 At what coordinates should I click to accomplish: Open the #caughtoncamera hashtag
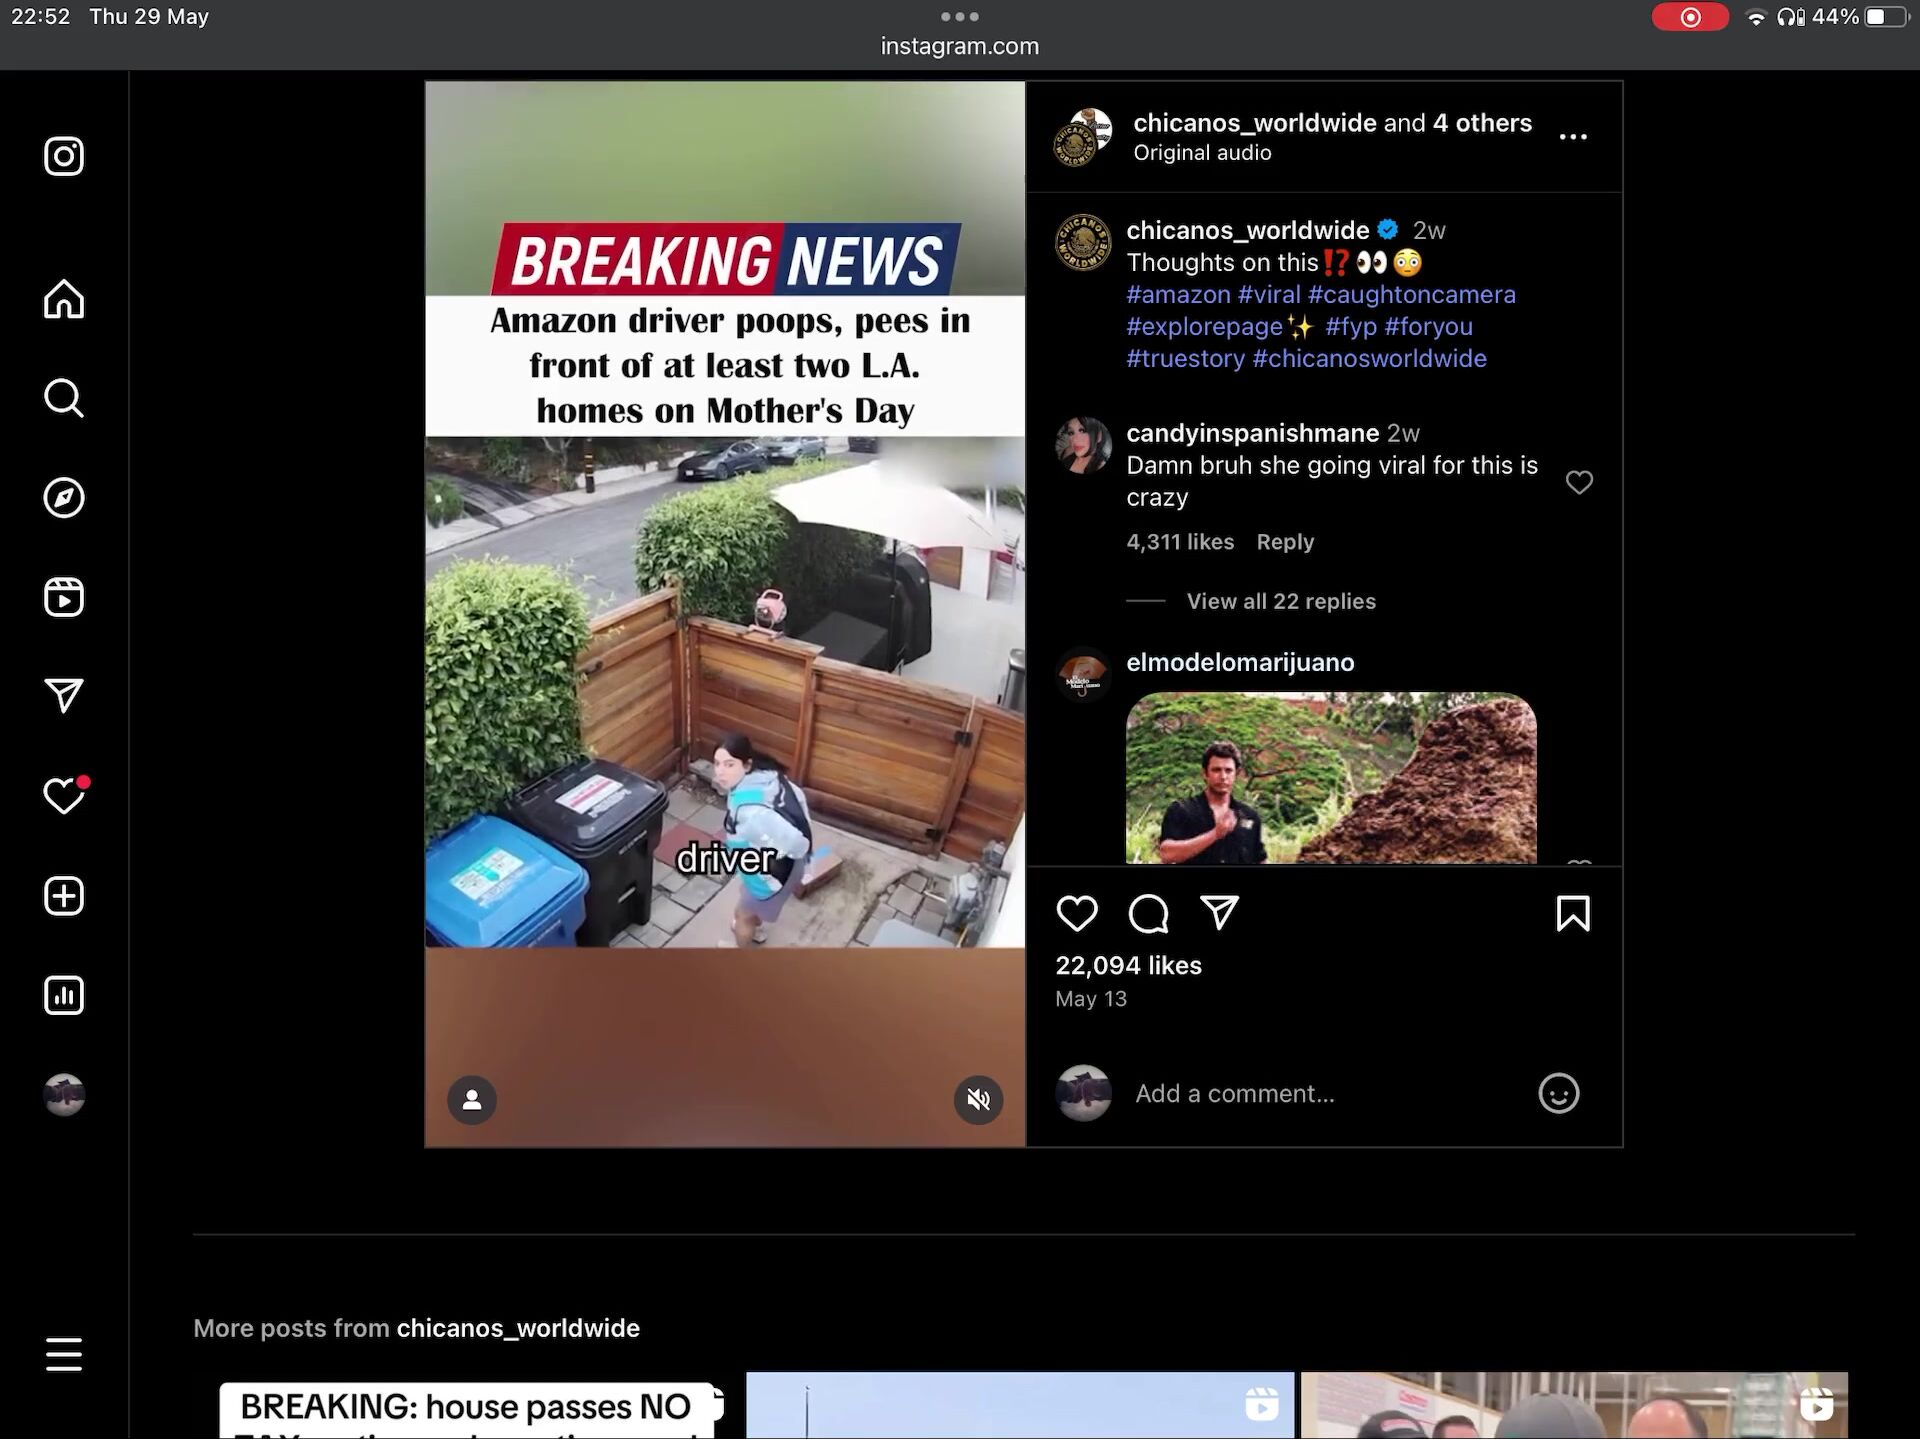point(1411,294)
